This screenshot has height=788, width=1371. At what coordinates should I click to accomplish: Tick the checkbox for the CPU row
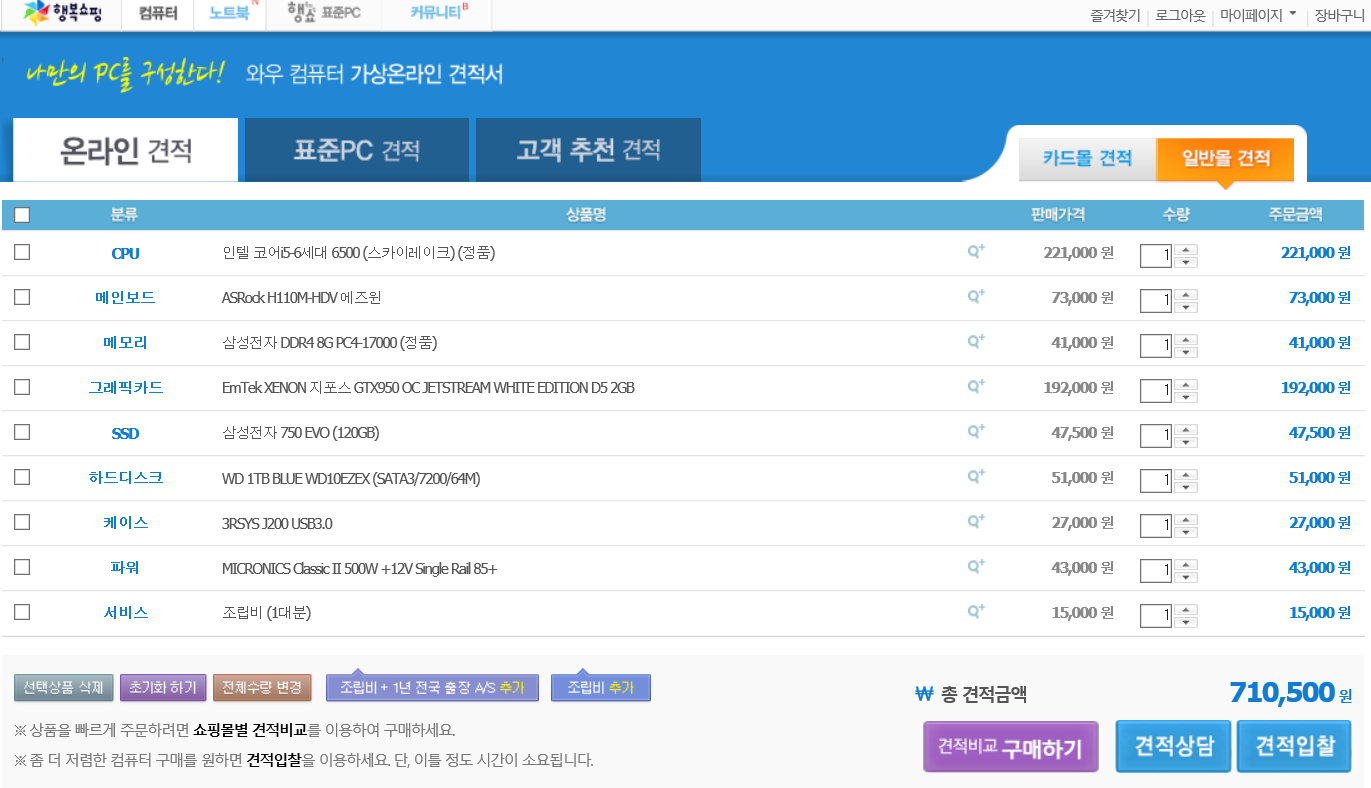click(22, 252)
